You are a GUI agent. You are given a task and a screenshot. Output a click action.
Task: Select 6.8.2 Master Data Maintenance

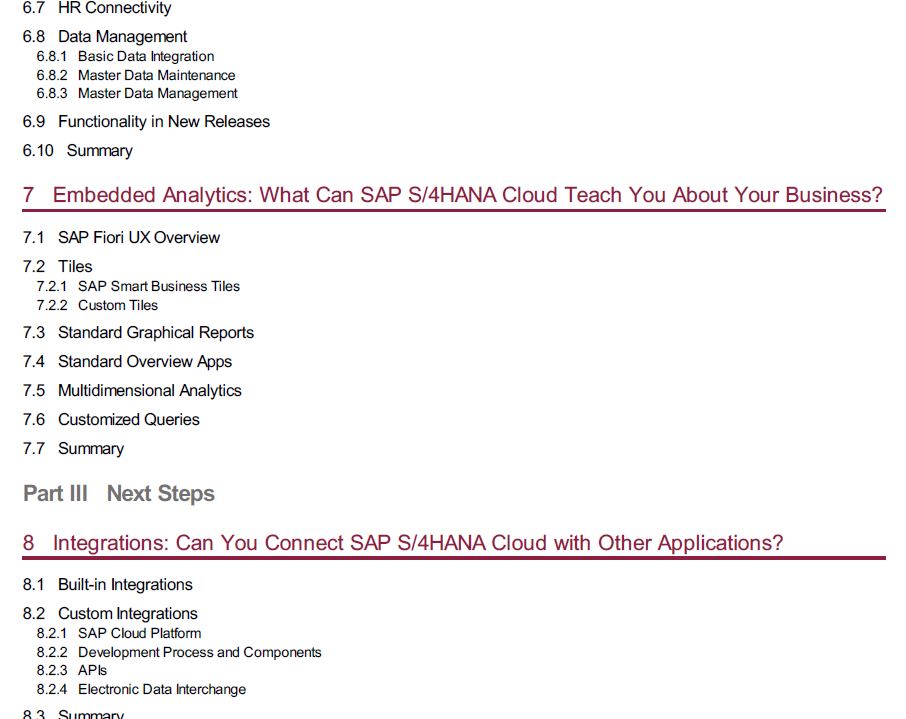point(136,75)
